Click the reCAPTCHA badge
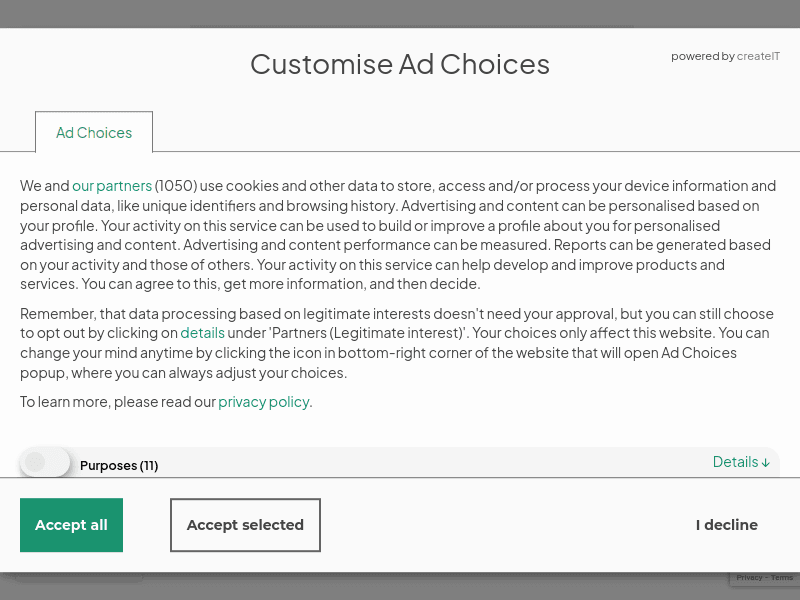The width and height of the screenshot is (800, 600). [x=765, y=580]
